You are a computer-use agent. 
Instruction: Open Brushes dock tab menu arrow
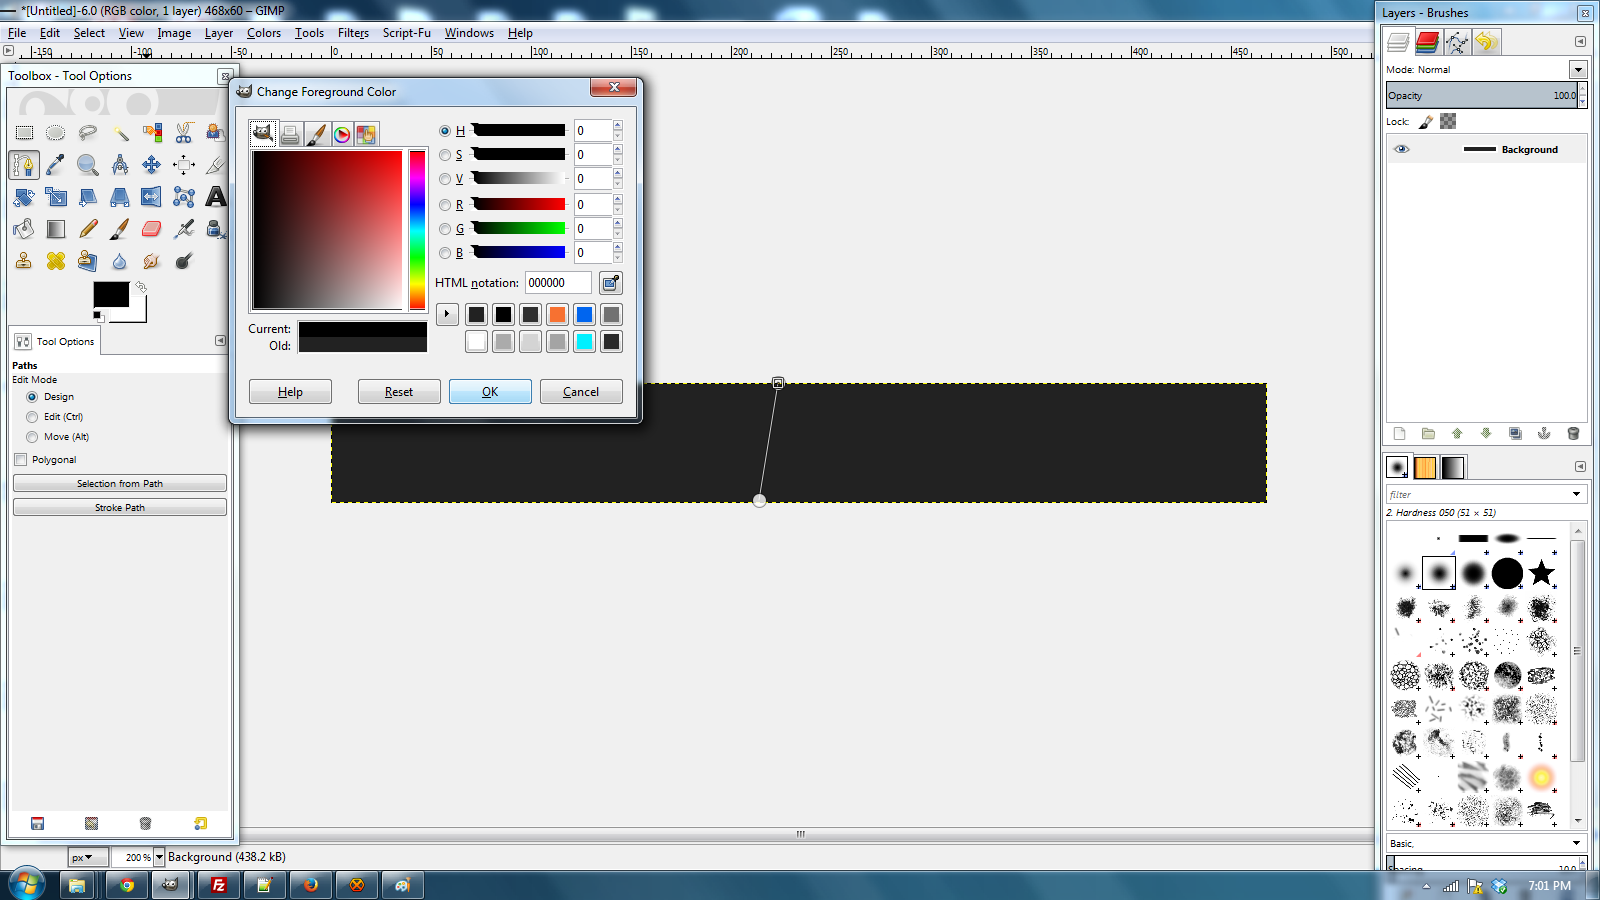(x=1580, y=467)
